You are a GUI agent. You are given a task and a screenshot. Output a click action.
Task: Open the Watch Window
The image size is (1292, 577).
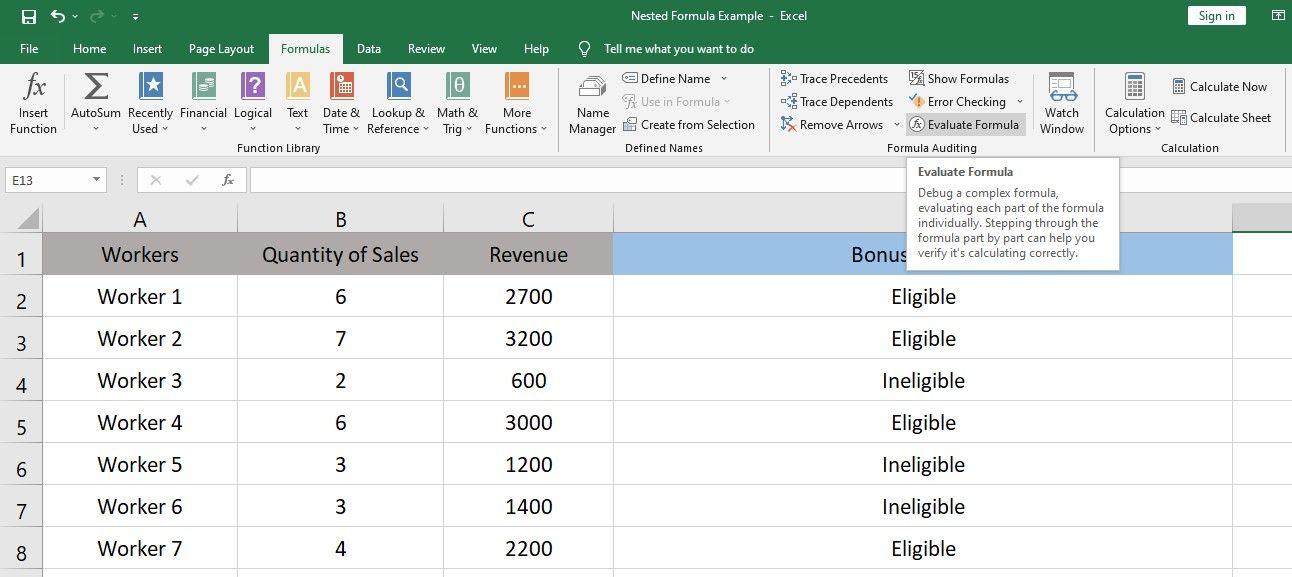[x=1061, y=103]
